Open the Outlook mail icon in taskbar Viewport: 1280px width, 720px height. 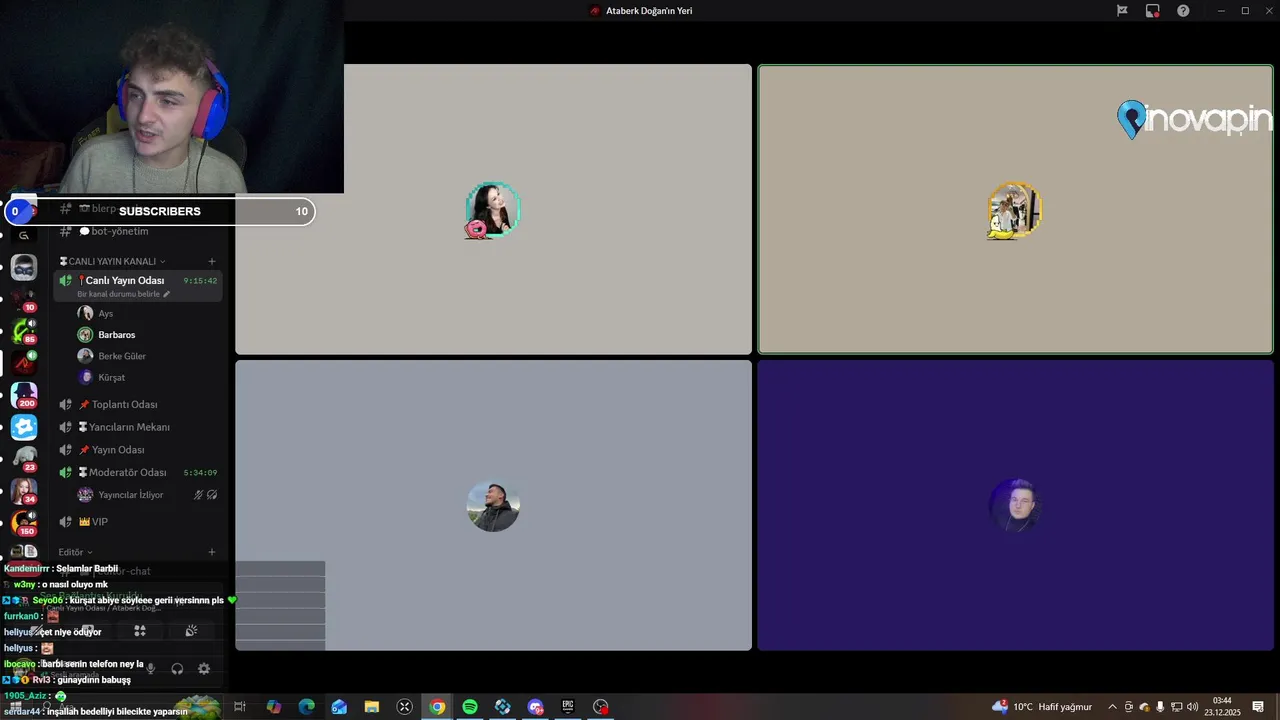click(339, 707)
